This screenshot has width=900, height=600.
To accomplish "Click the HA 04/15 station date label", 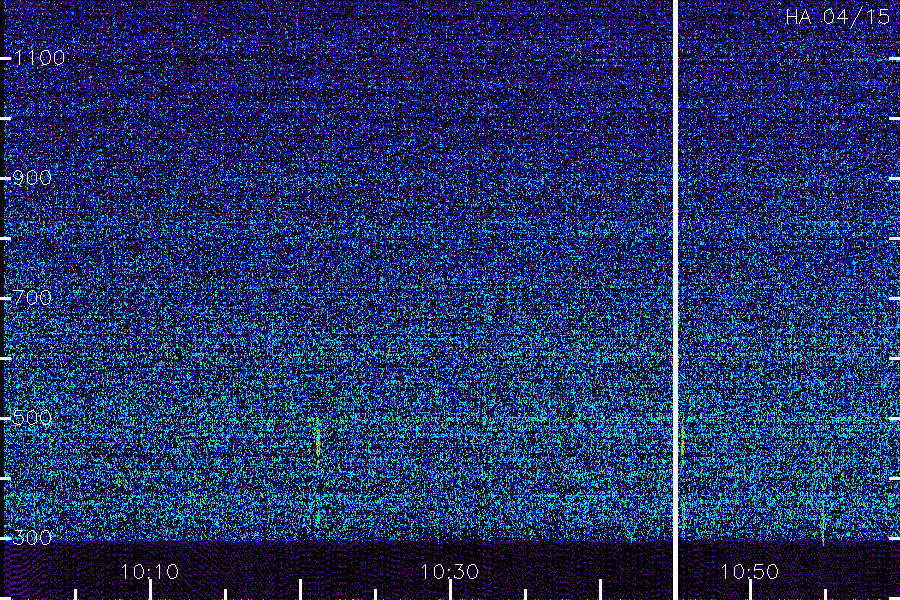I will coord(837,17).
